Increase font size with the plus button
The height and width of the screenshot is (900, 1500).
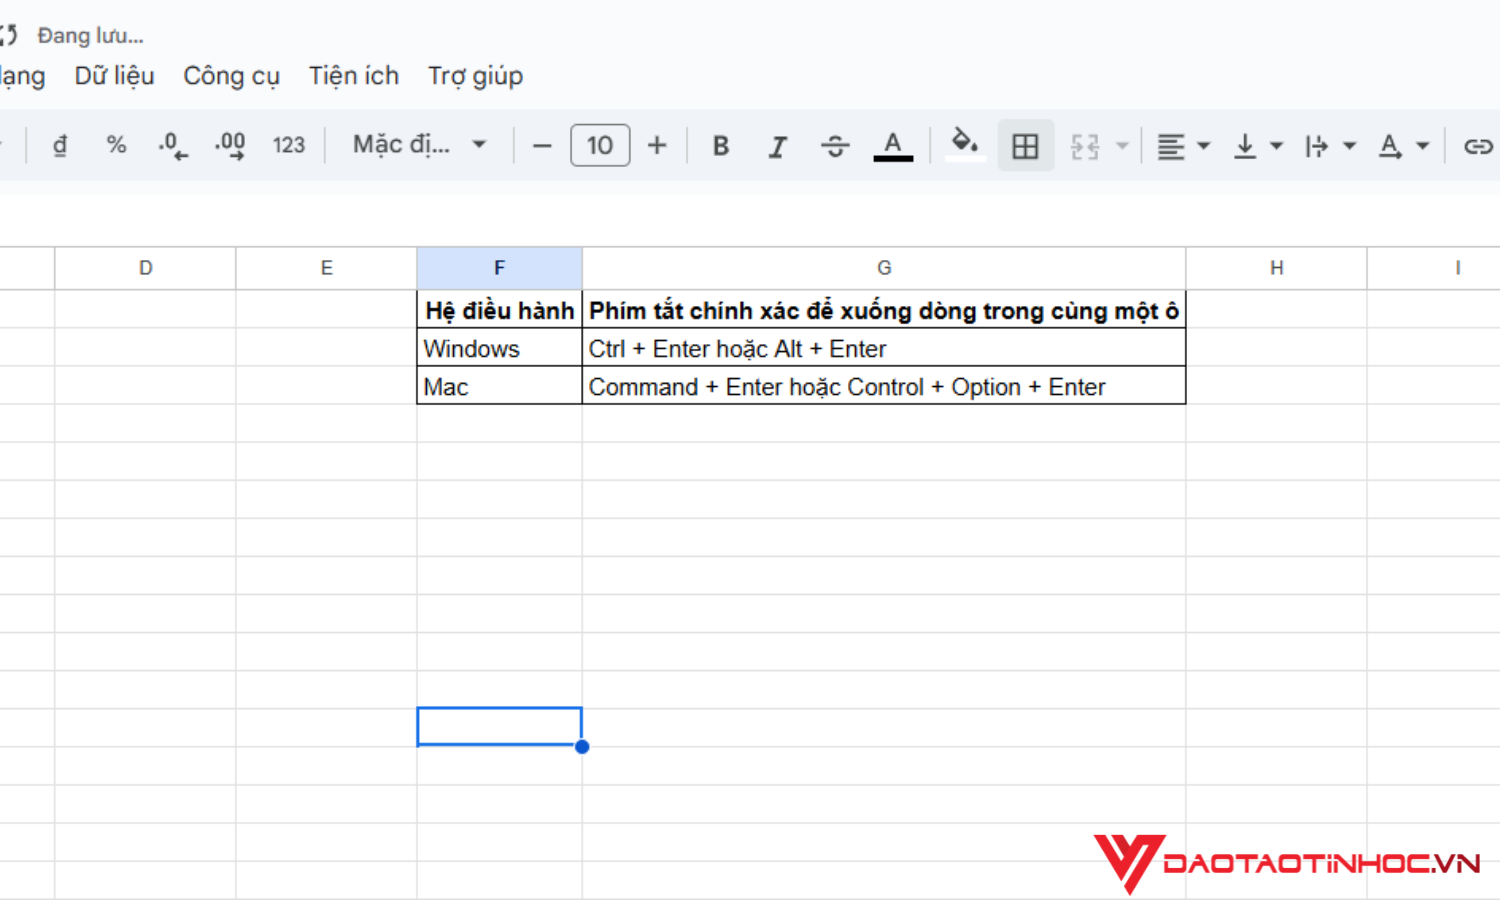point(657,145)
